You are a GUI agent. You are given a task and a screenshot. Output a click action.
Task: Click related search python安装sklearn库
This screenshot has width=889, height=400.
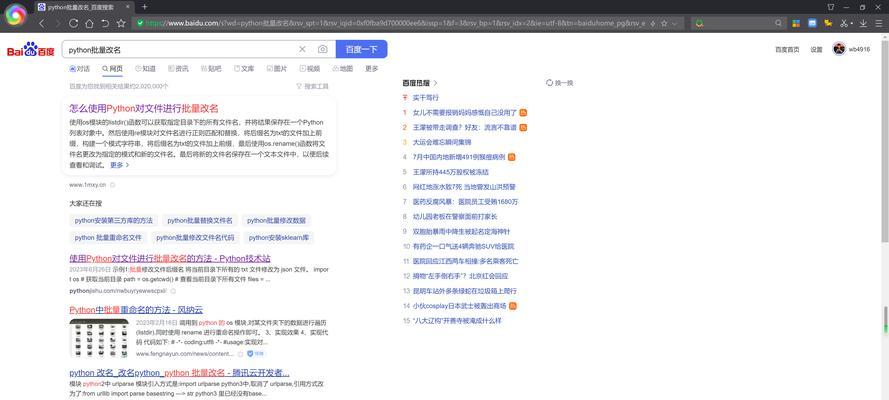pyautogui.click(x=278, y=237)
